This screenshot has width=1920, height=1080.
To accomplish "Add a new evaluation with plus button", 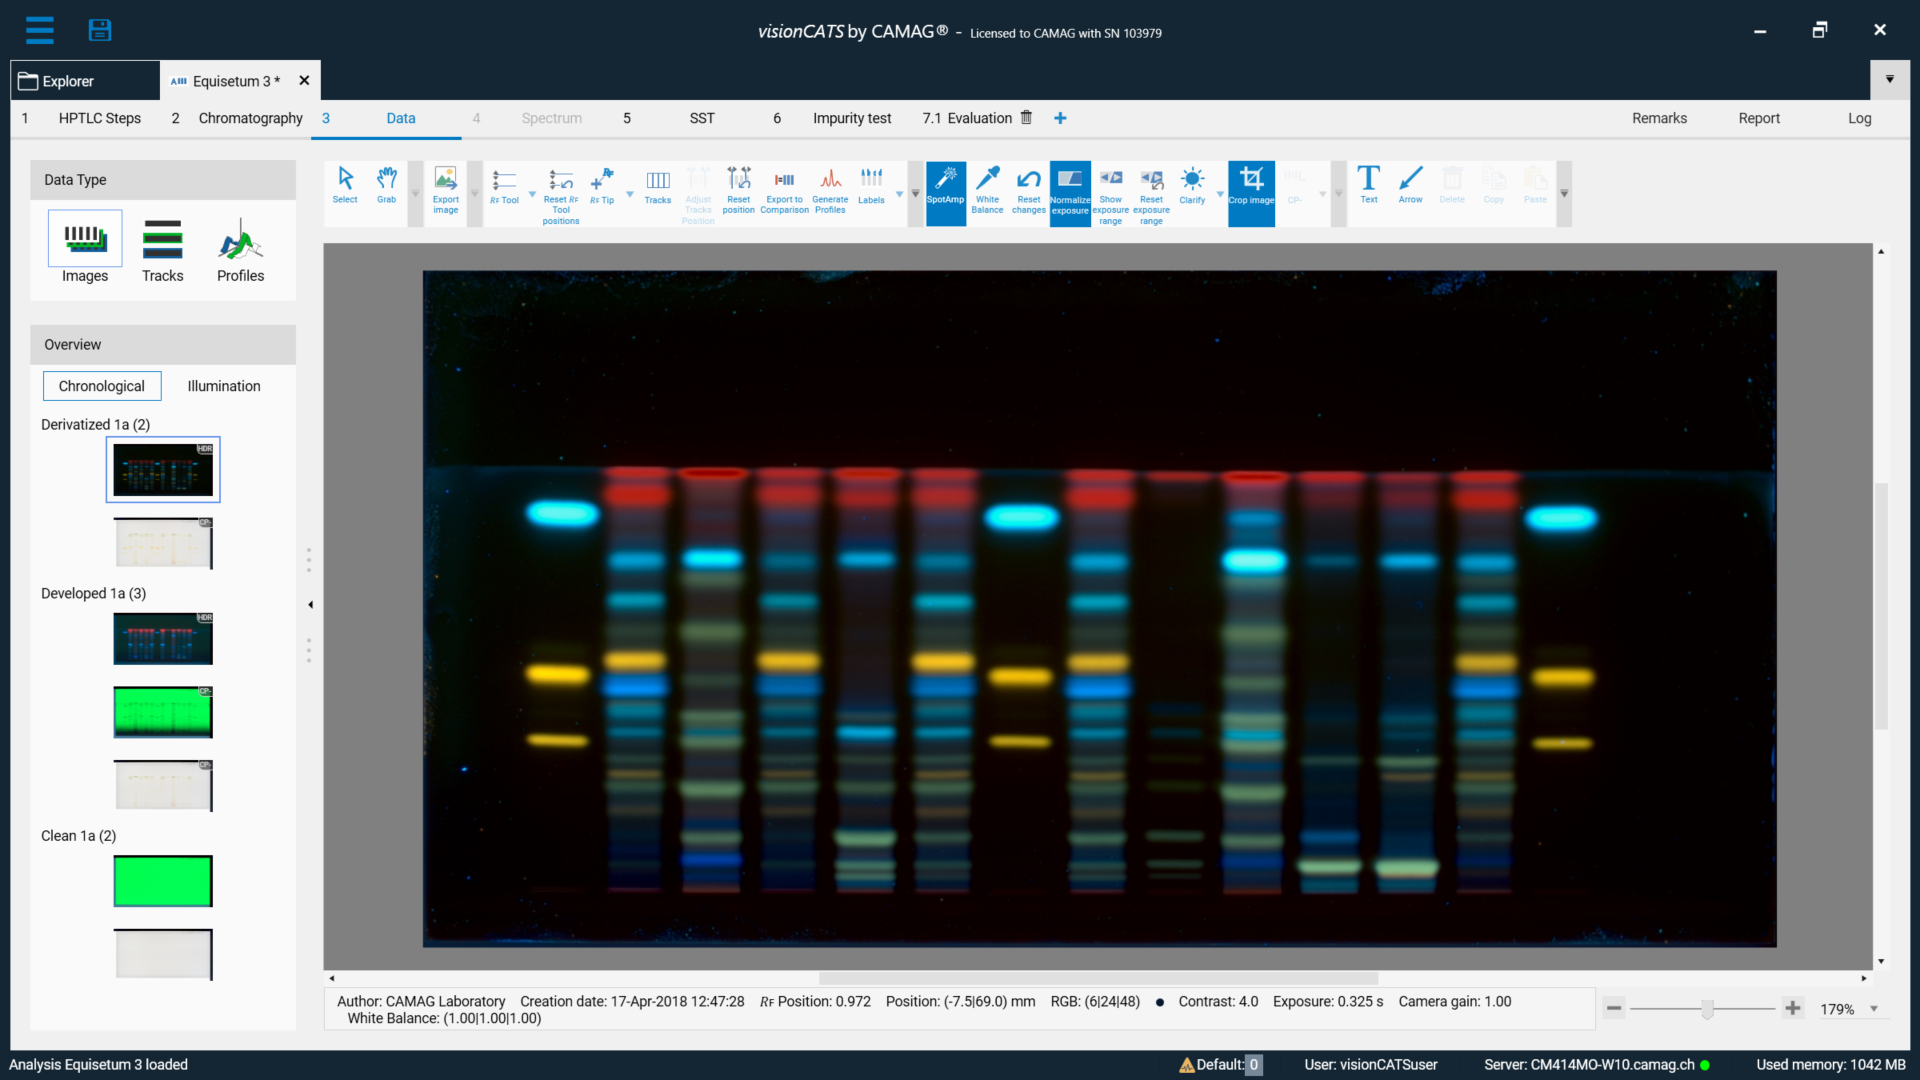I will [x=1060, y=118].
